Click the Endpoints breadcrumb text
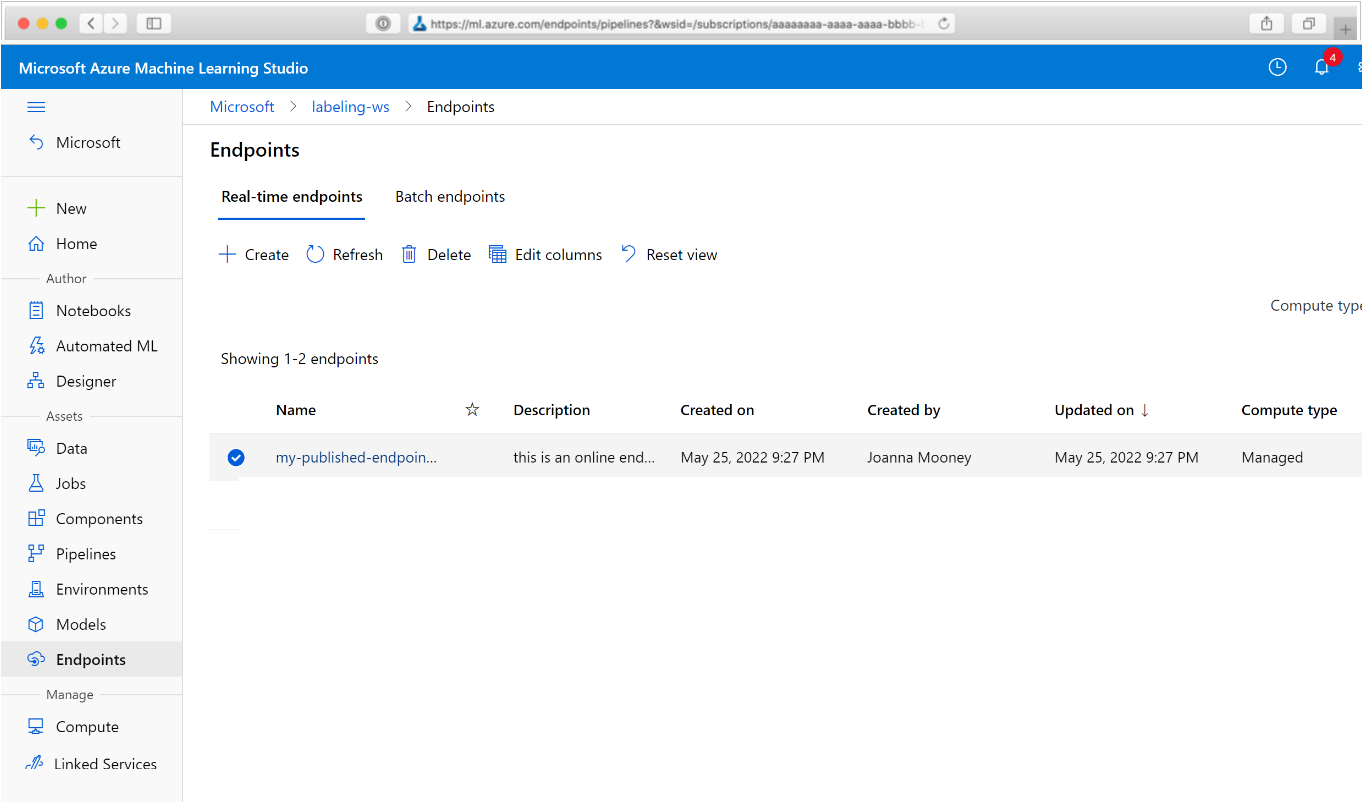 coord(461,107)
